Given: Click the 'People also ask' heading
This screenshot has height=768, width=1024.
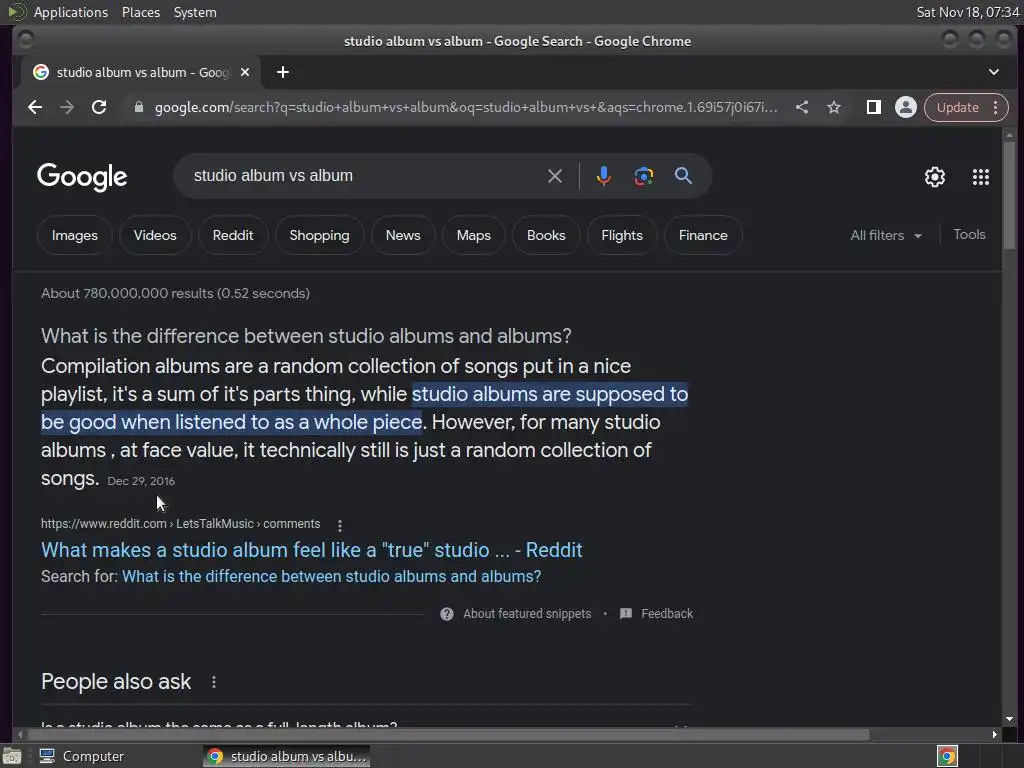Looking at the screenshot, I should click(x=116, y=682).
